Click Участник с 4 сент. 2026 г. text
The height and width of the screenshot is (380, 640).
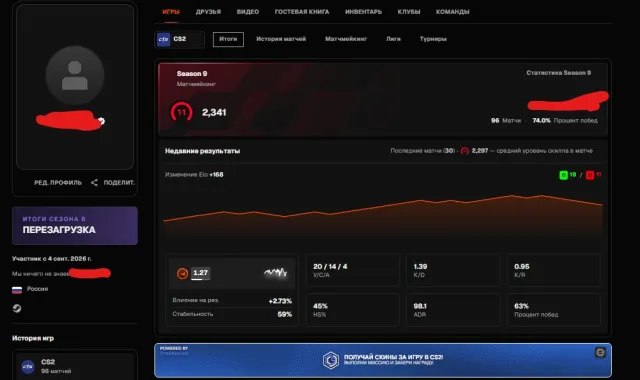[x=52, y=258]
